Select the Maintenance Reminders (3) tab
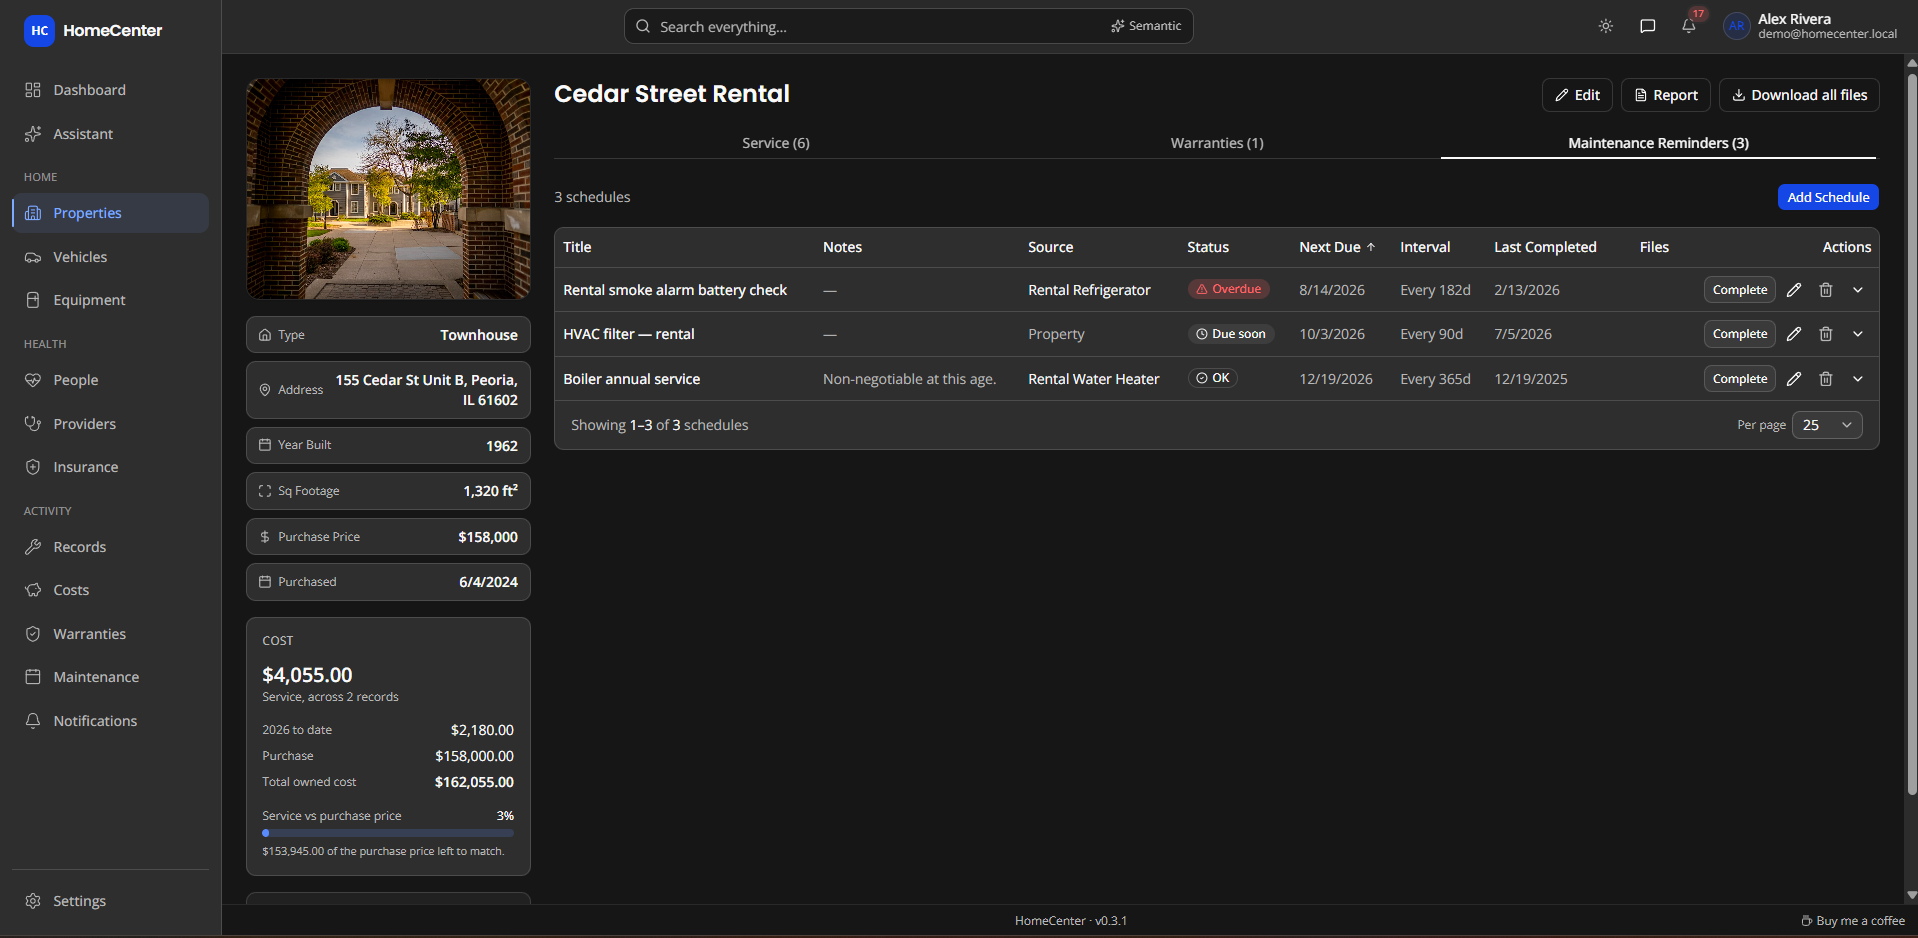The image size is (1918, 938). (x=1658, y=143)
